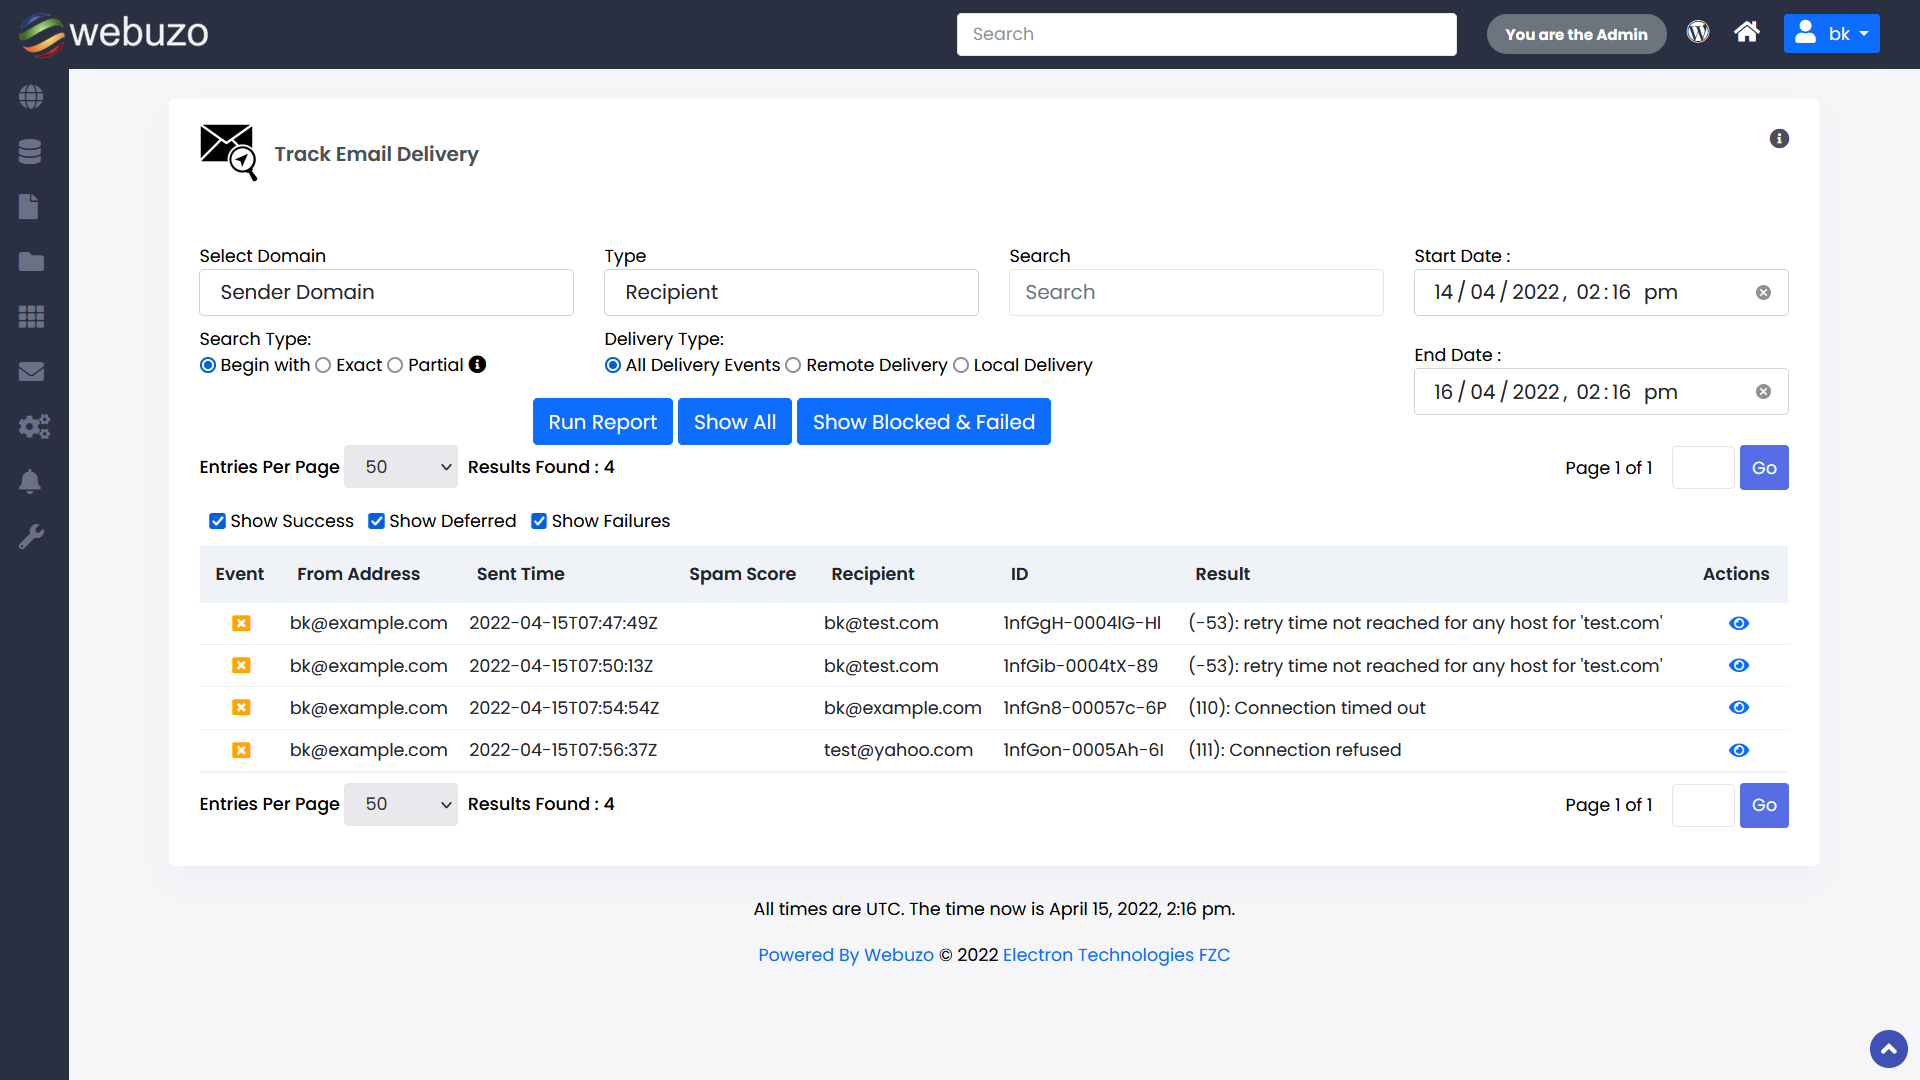Expand the bk user account menu

pos(1832,33)
